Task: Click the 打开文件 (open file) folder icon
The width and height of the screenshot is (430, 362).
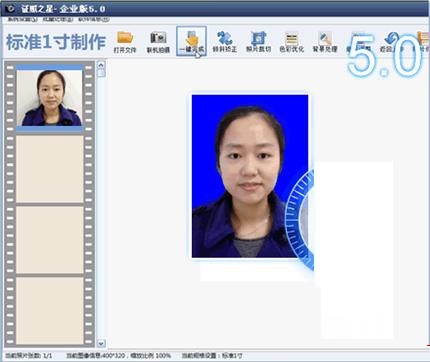Action: coord(125,42)
